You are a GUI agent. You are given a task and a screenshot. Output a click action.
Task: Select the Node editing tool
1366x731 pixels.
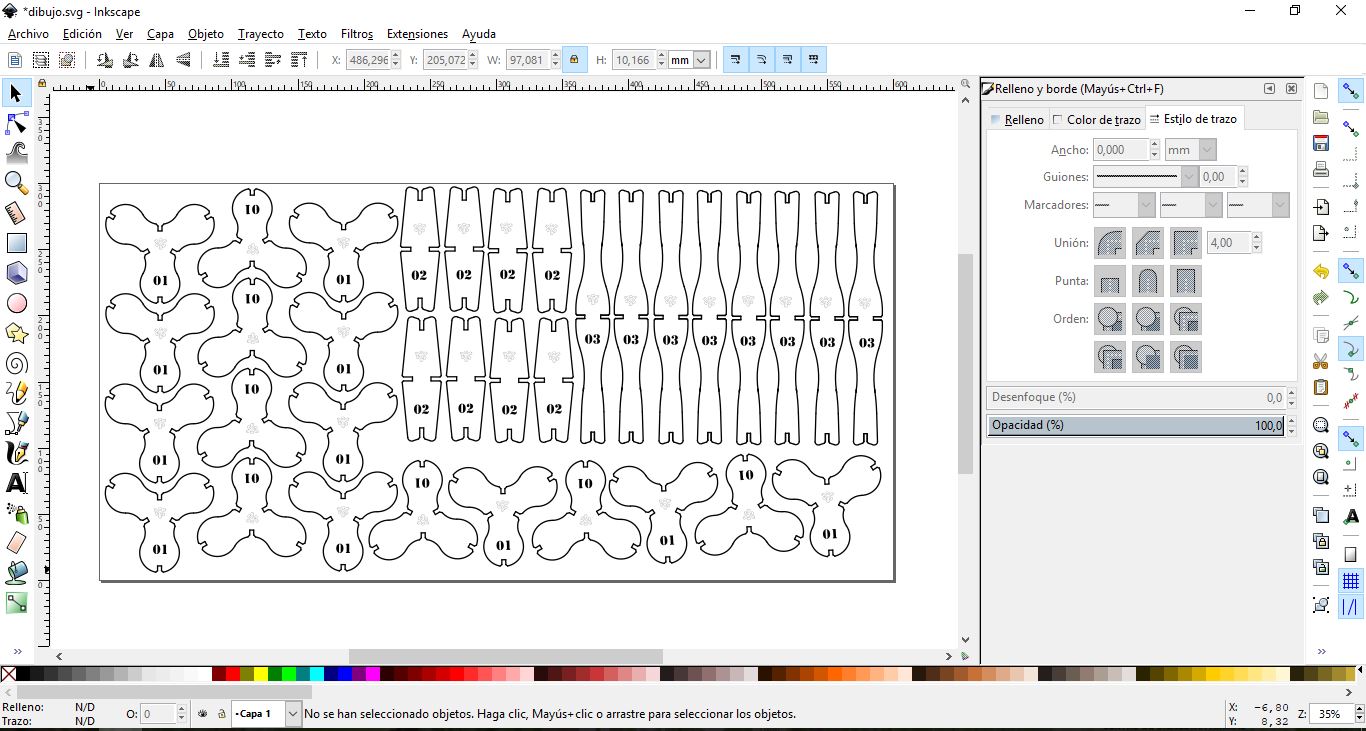pos(16,123)
